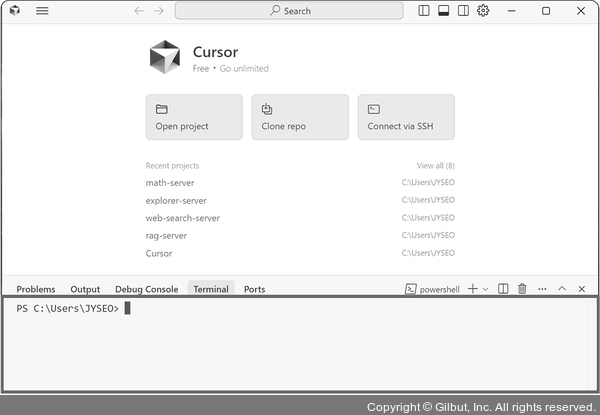The width and height of the screenshot is (600, 415).
Task: Toggle the secondary sidebar layout
Action: (x=463, y=11)
